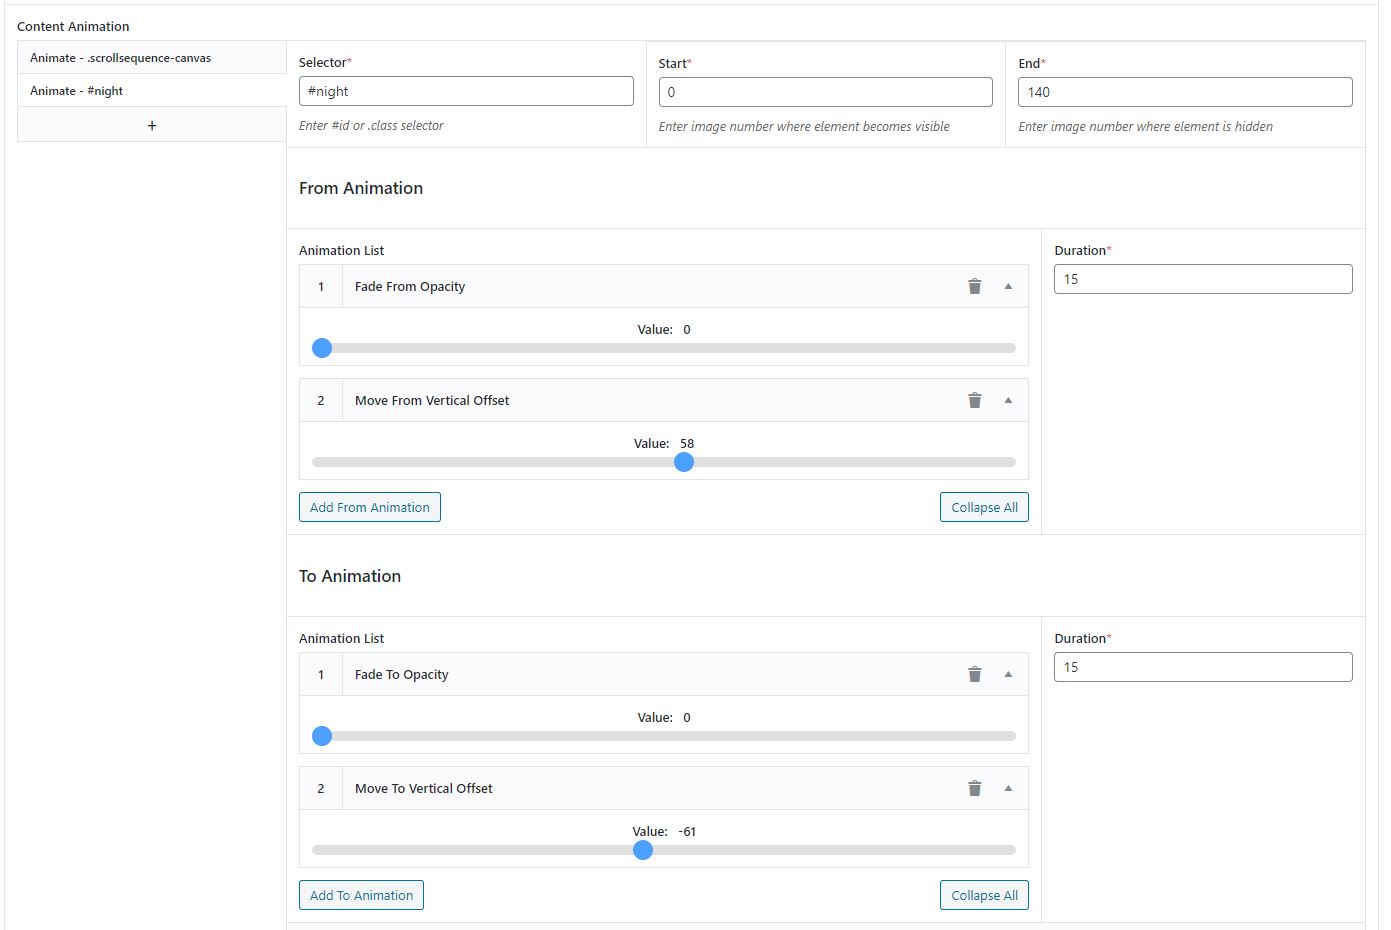
Task: Focus the From Animation Duration field
Action: pos(1203,279)
